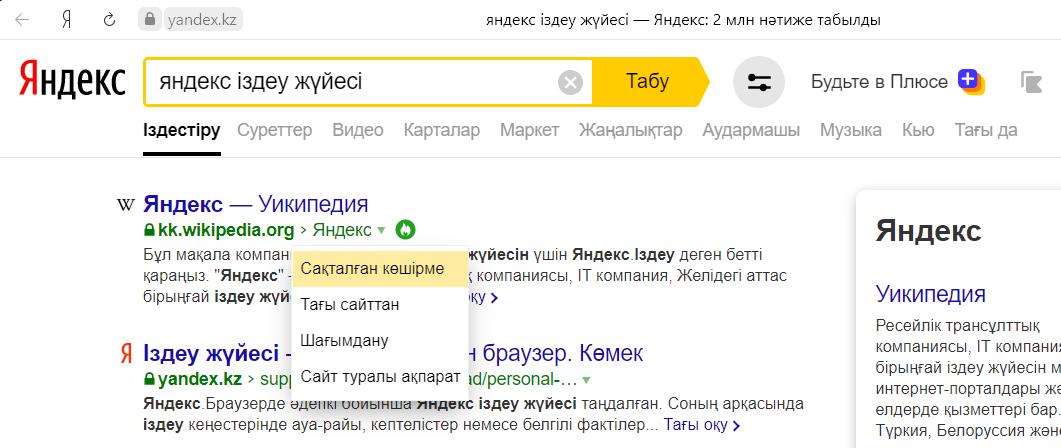The width and height of the screenshot is (1061, 448).
Task: Open the collections icon at far right
Action: (x=1031, y=83)
